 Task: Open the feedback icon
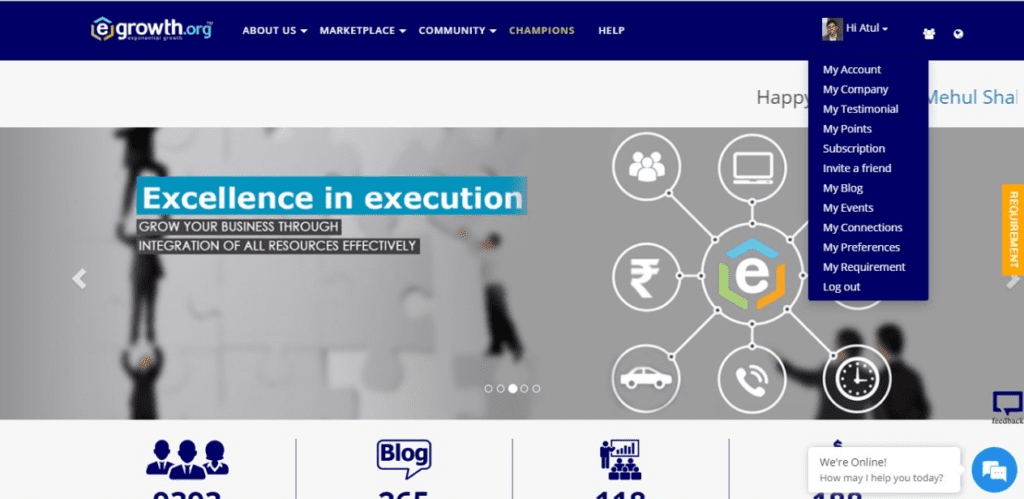(1008, 408)
